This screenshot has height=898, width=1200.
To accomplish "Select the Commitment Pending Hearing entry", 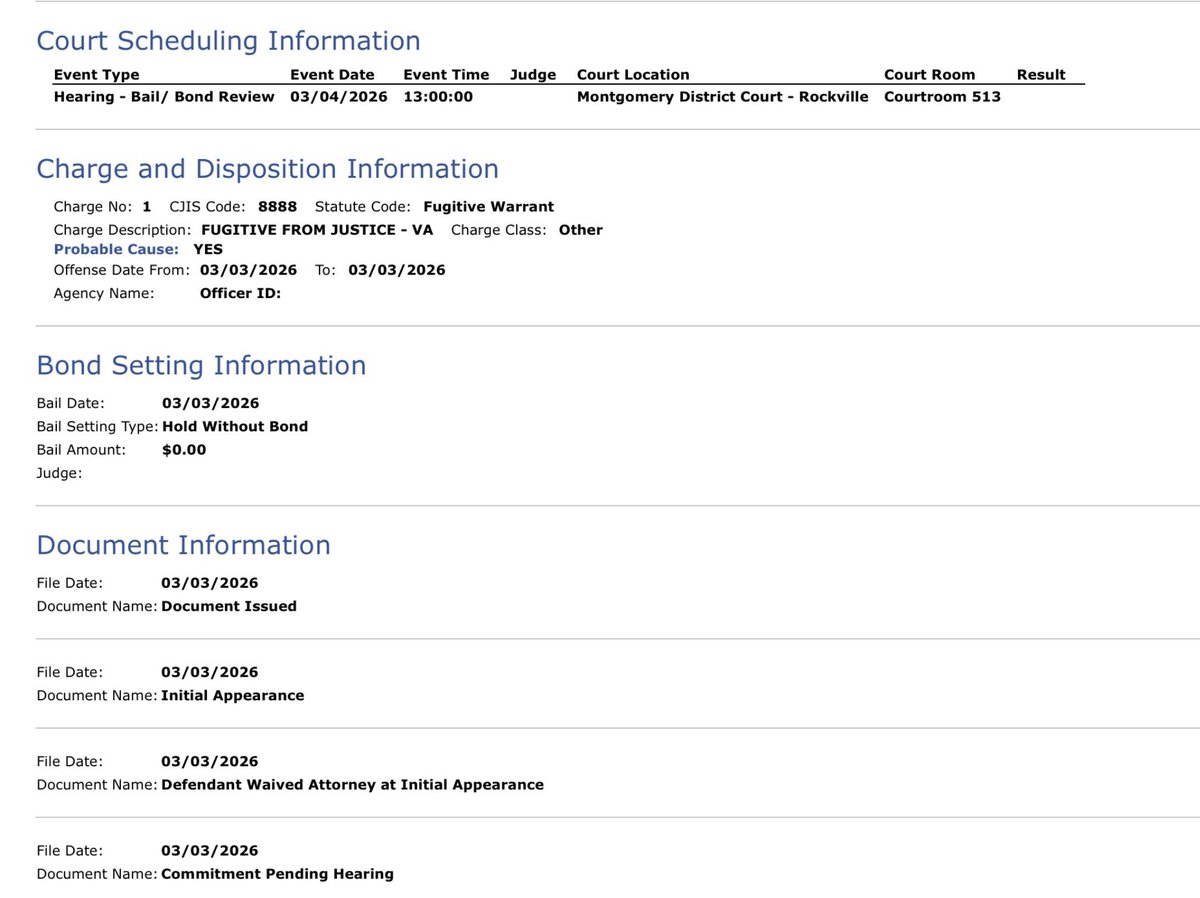I will pyautogui.click(x=277, y=874).
